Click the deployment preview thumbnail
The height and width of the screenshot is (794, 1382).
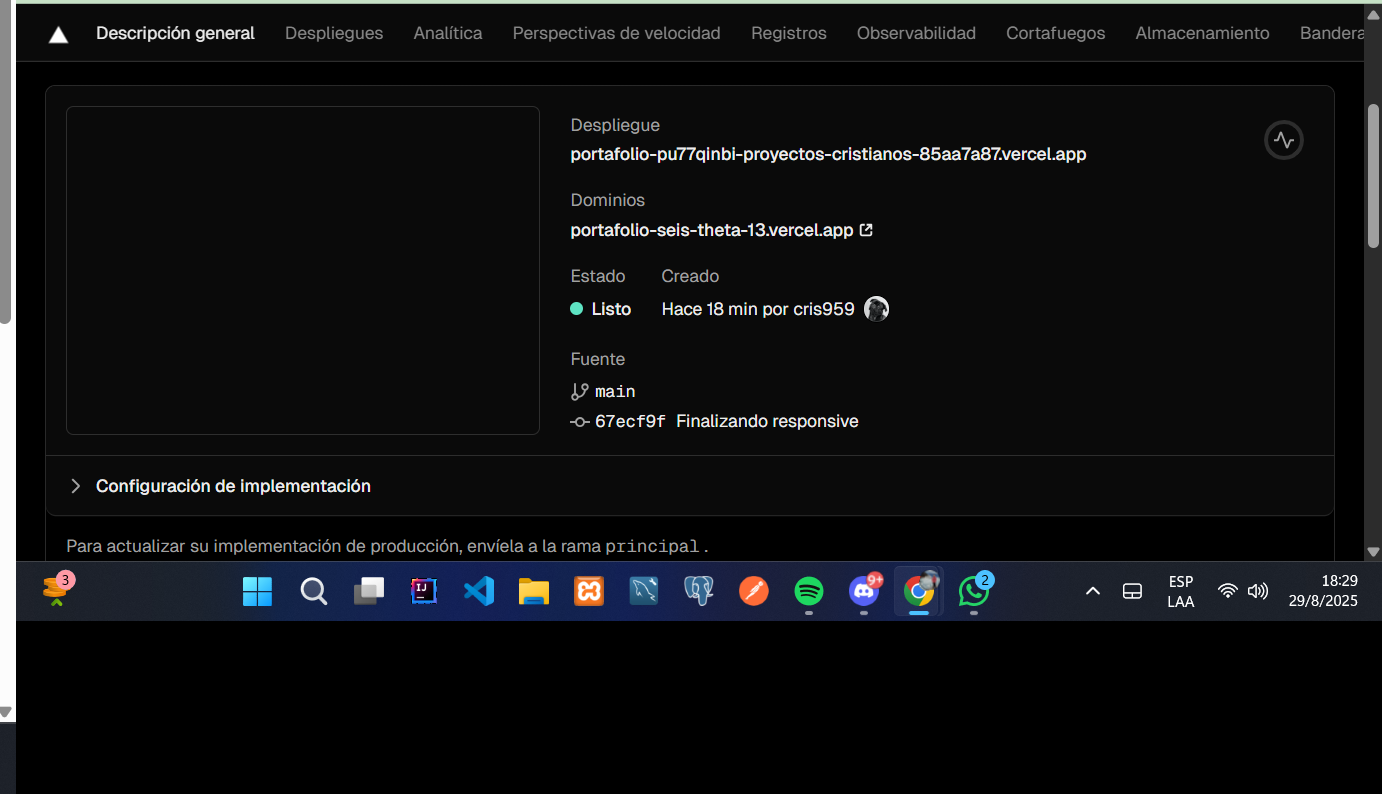coord(303,271)
